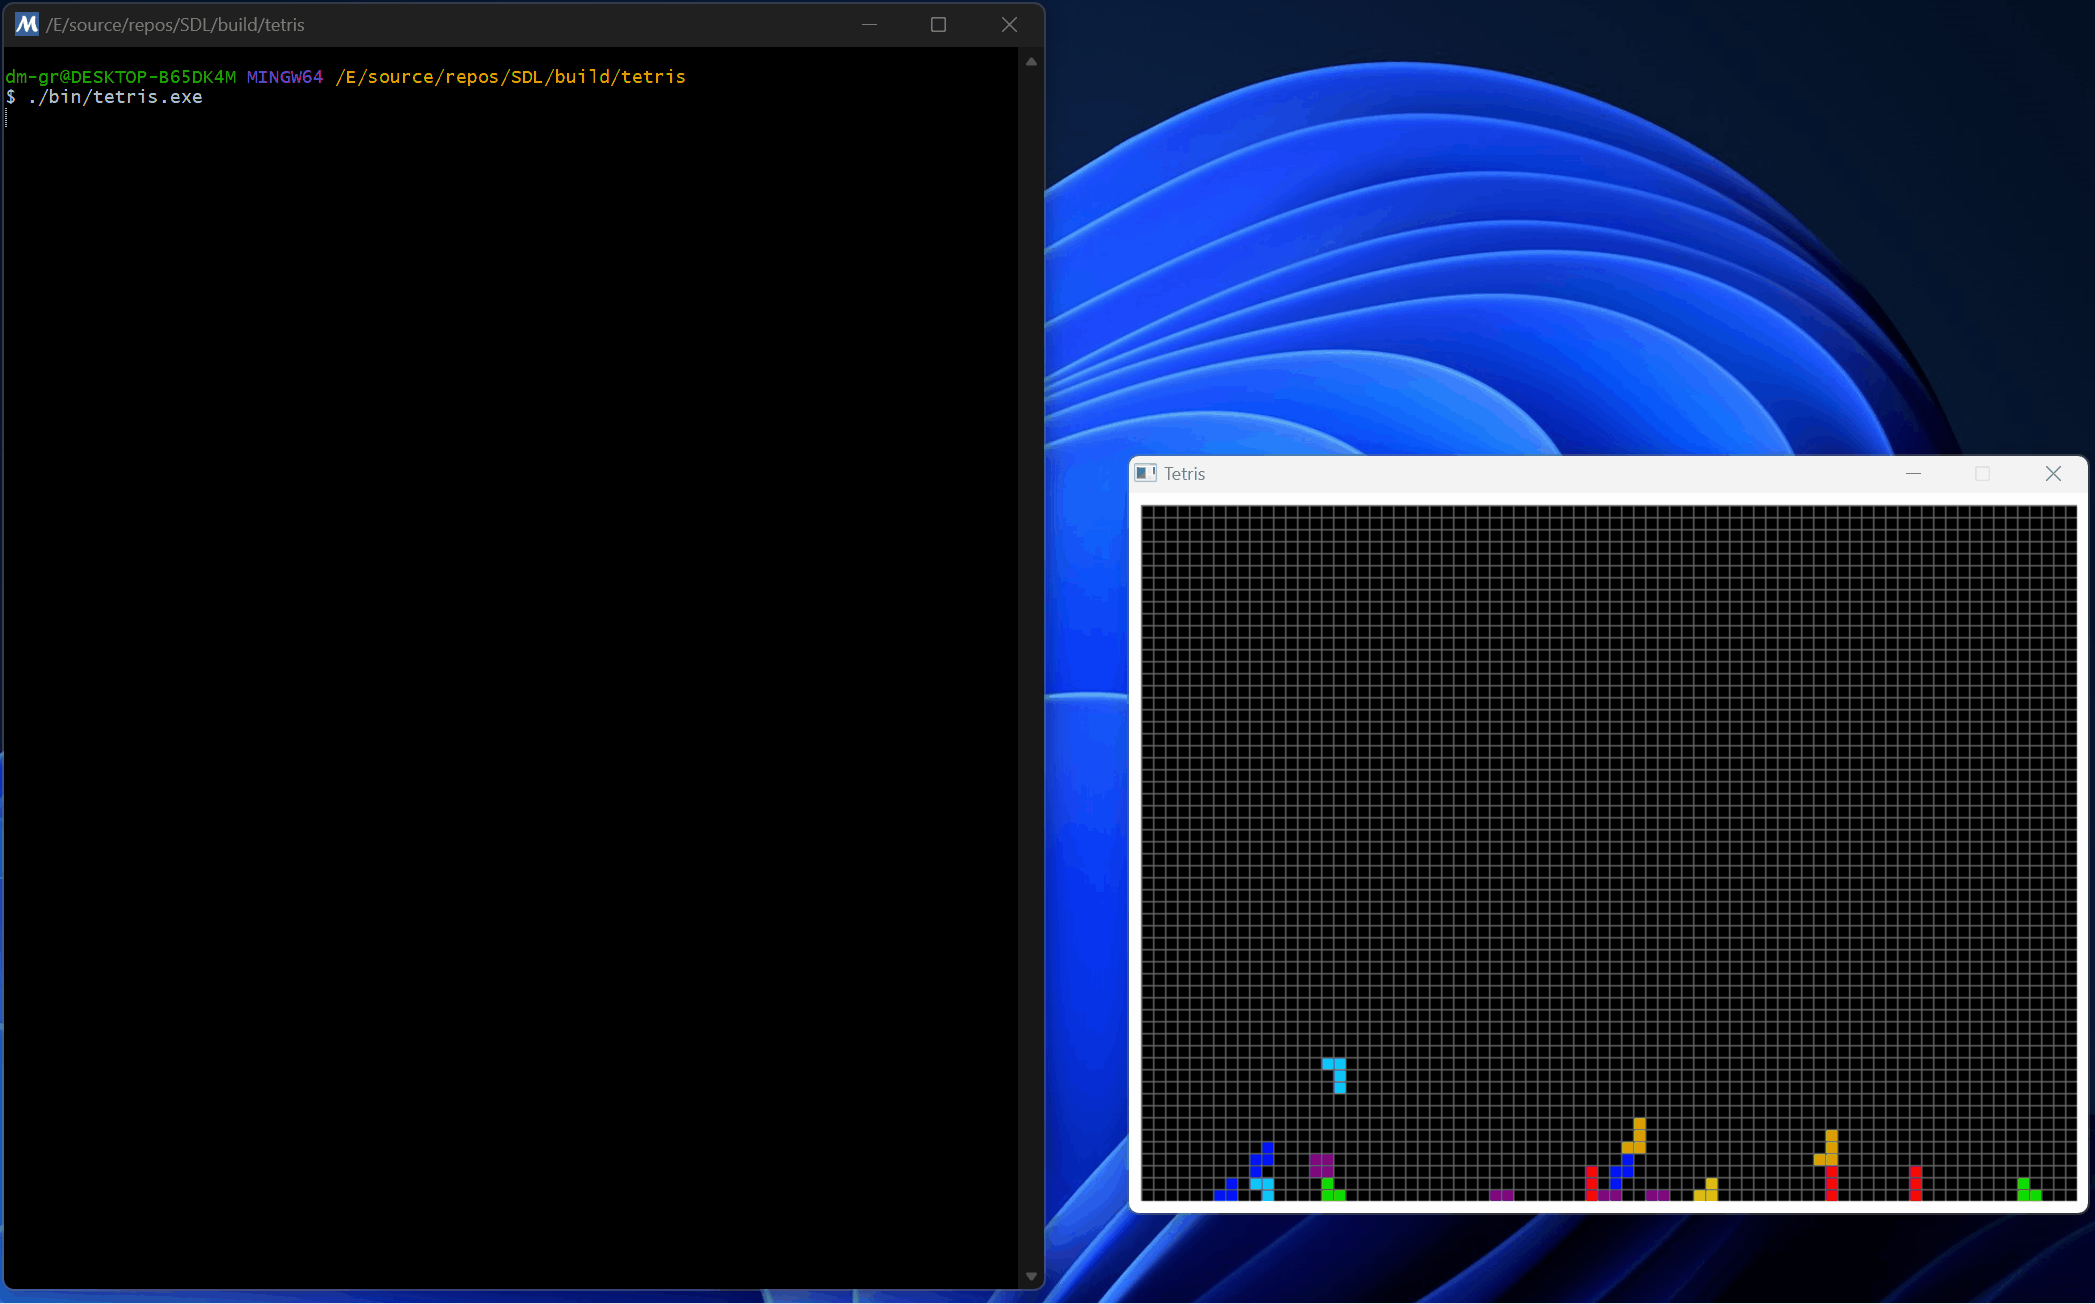The width and height of the screenshot is (2095, 1304).
Task: Minimize the MinGW terminal window
Action: pyautogui.click(x=869, y=24)
